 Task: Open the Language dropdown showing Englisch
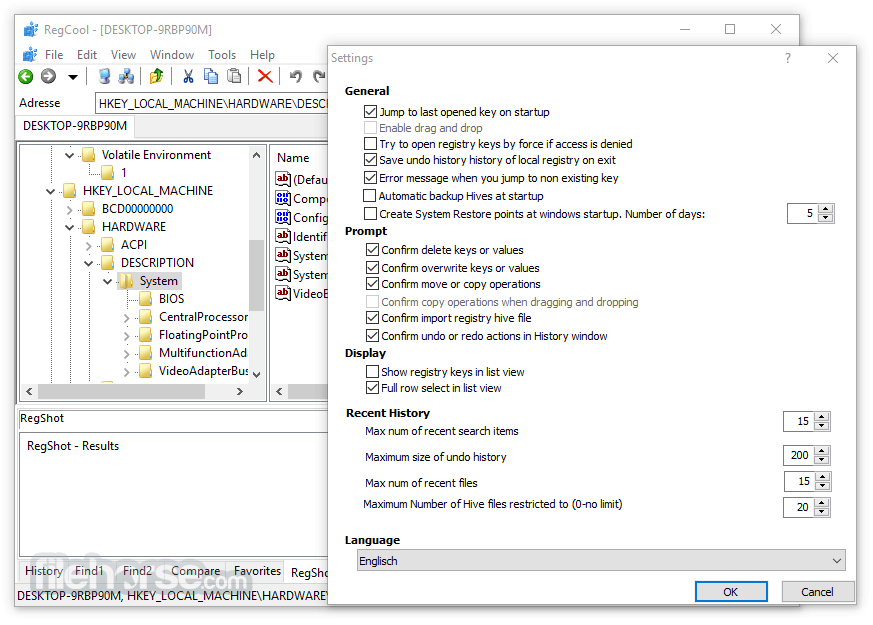(601, 560)
